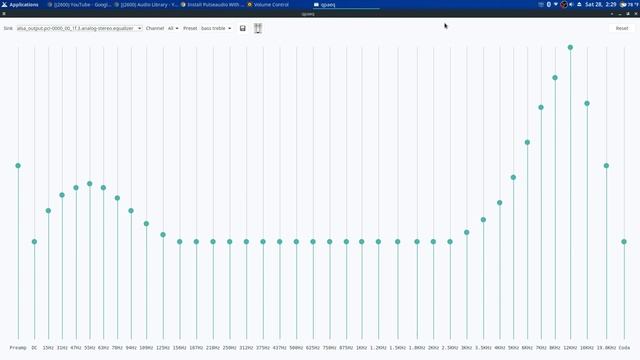Click the DC band slider handle
Screen dimensions: 640x360
coord(34,242)
